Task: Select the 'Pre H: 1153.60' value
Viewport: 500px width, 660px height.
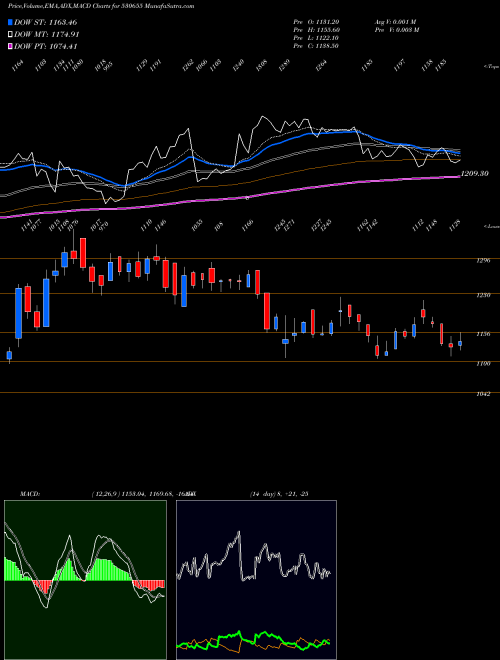Action: (x=316, y=30)
